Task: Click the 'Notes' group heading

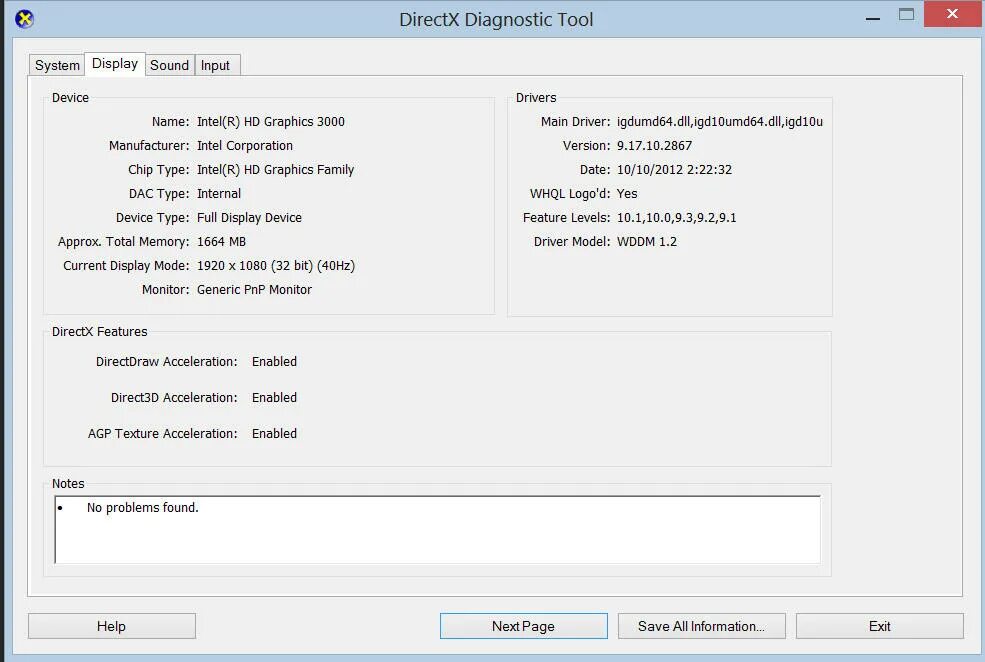Action: (x=68, y=484)
